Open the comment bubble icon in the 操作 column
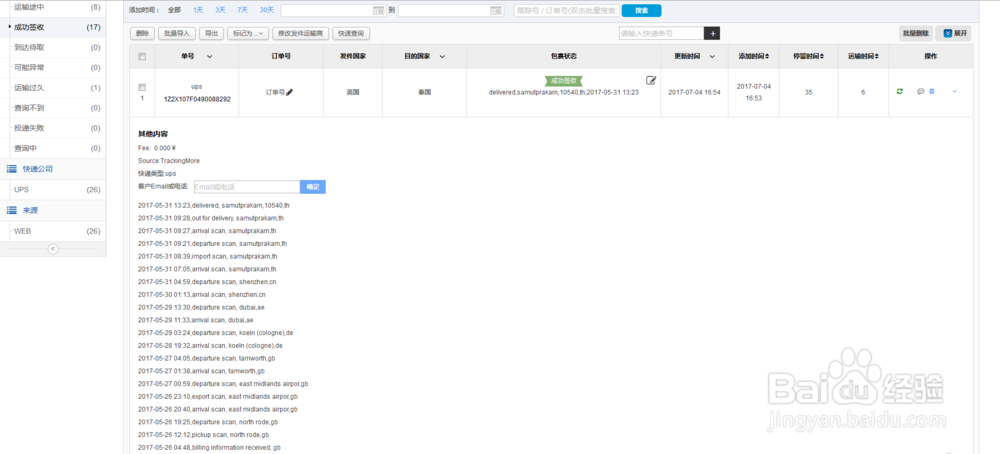Image resolution: width=1000 pixels, height=454 pixels. point(921,92)
